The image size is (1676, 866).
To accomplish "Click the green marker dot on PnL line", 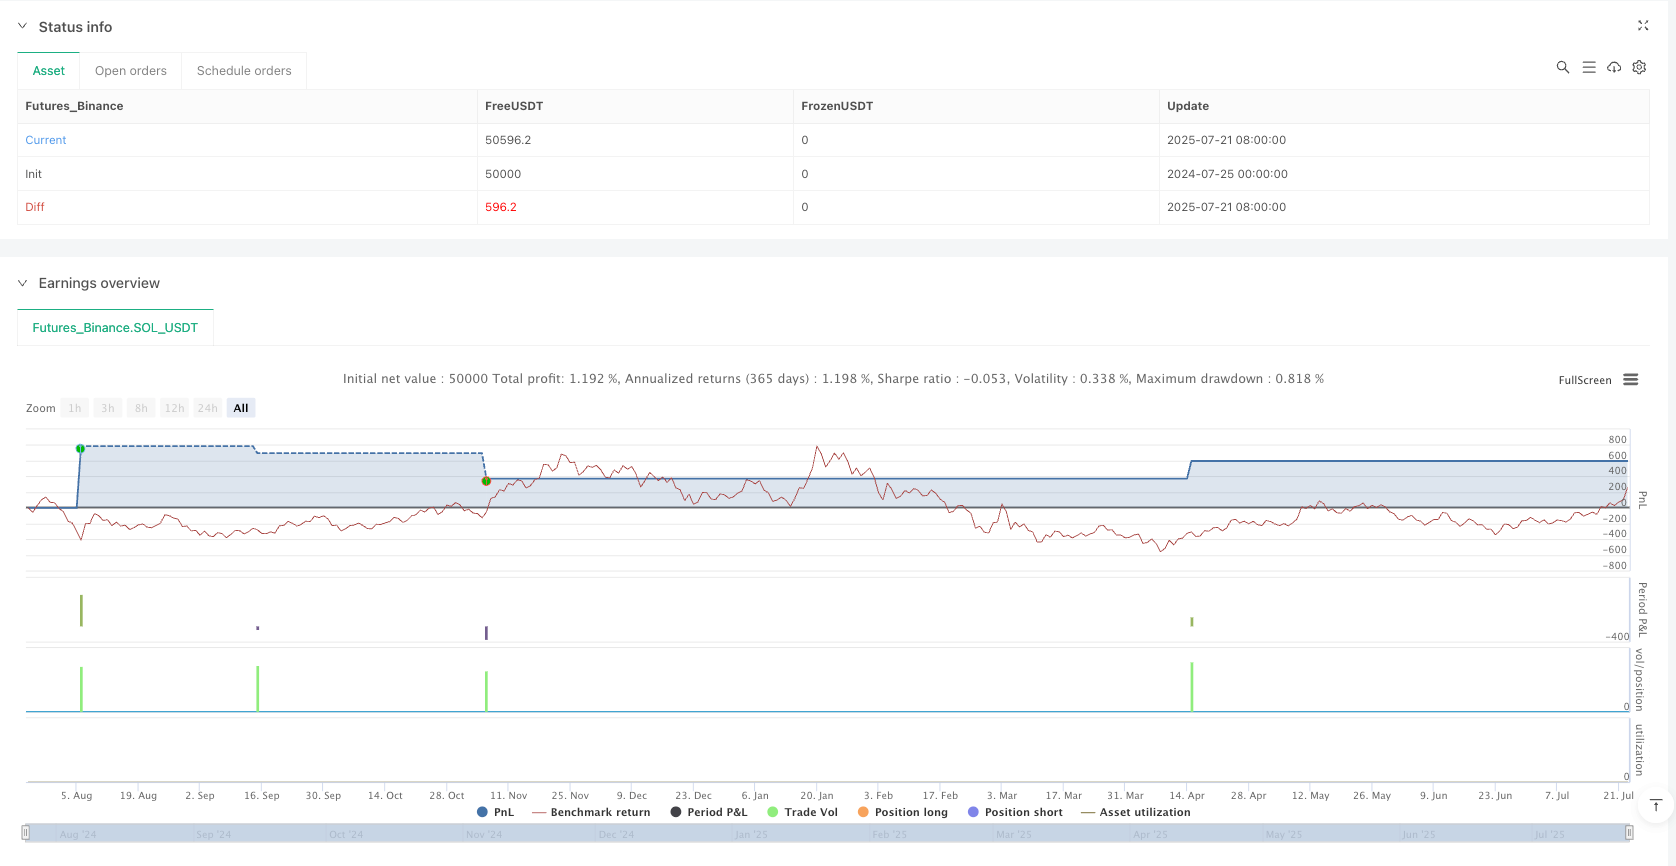I will [80, 449].
